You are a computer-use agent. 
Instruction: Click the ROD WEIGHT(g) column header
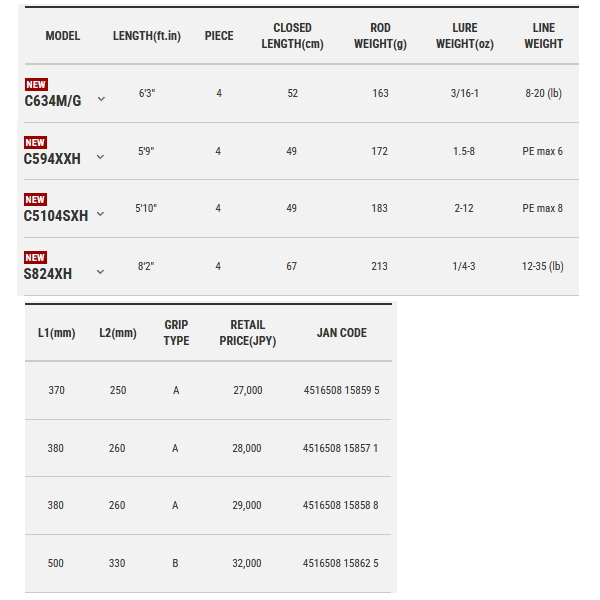pyautogui.click(x=380, y=36)
